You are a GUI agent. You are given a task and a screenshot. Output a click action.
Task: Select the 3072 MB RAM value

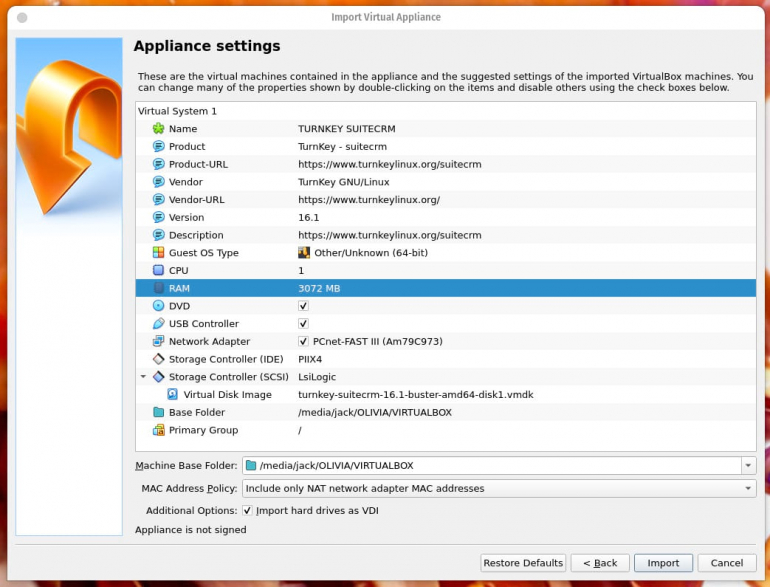319,288
